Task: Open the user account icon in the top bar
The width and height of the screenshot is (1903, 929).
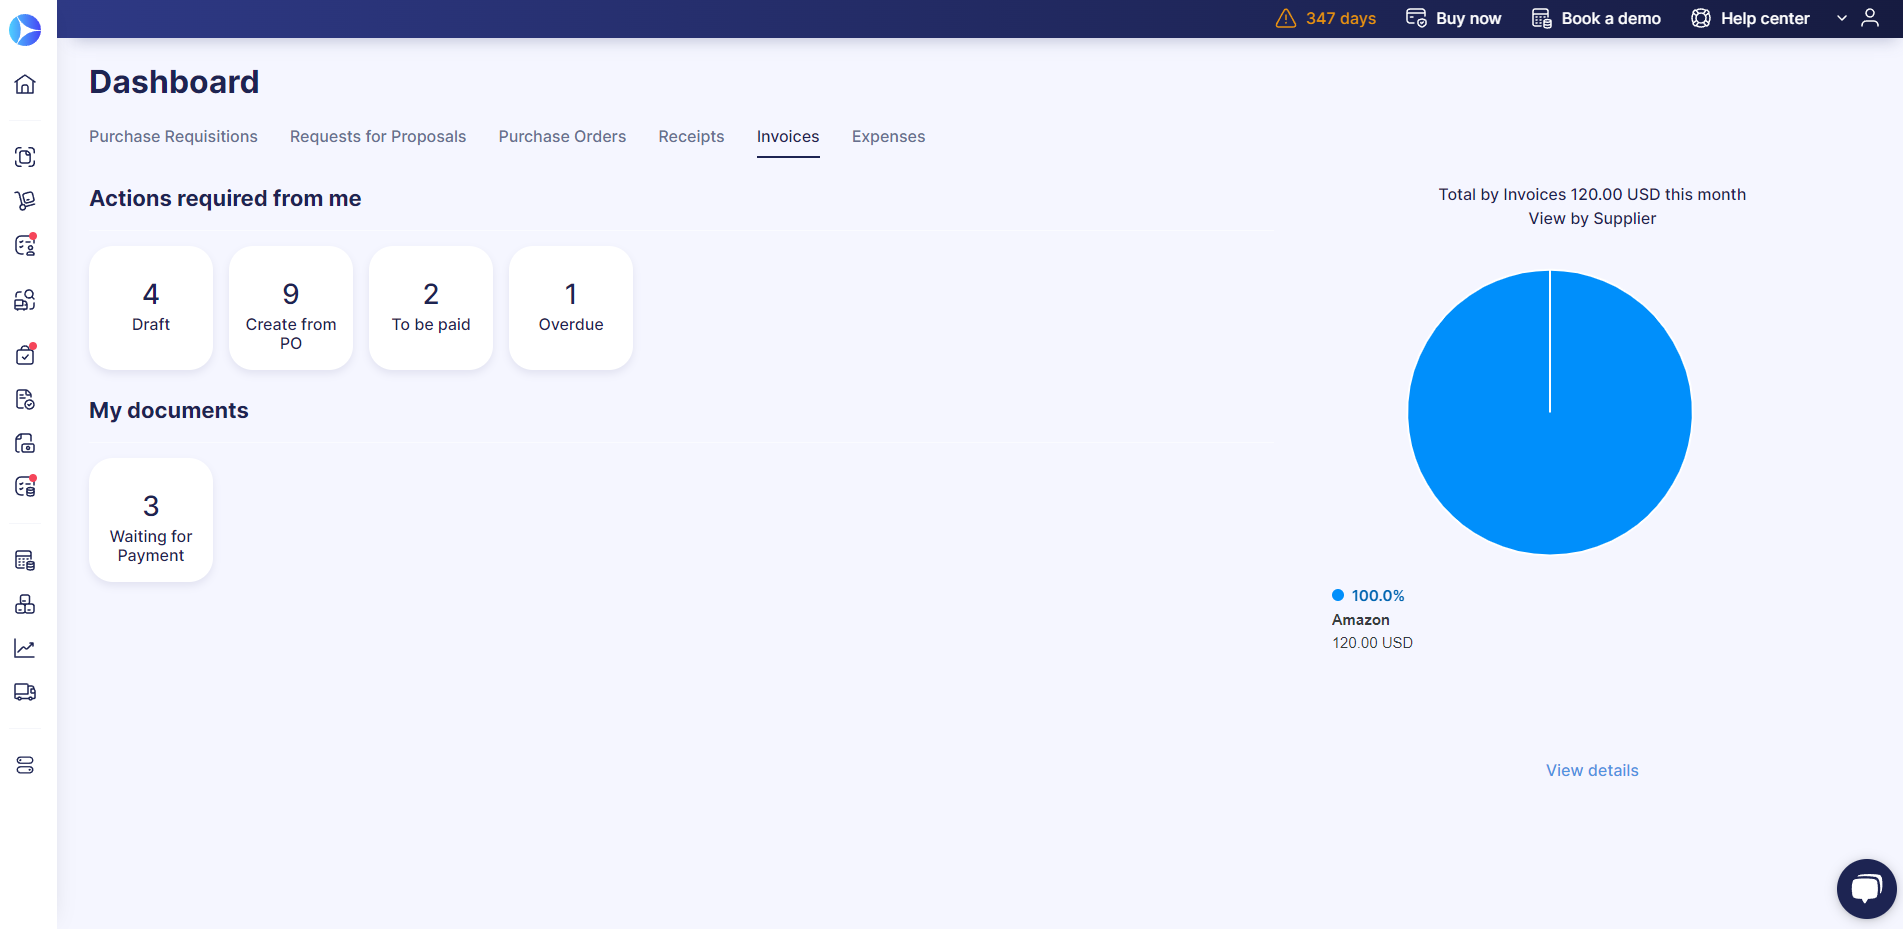Action: point(1871,18)
